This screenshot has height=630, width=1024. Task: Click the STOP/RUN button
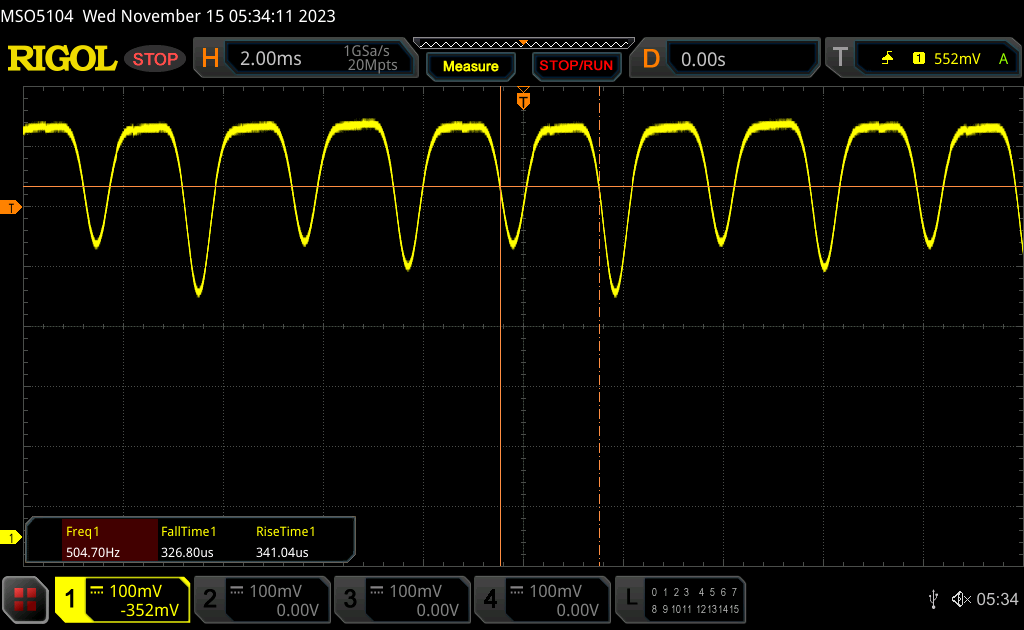pos(576,66)
